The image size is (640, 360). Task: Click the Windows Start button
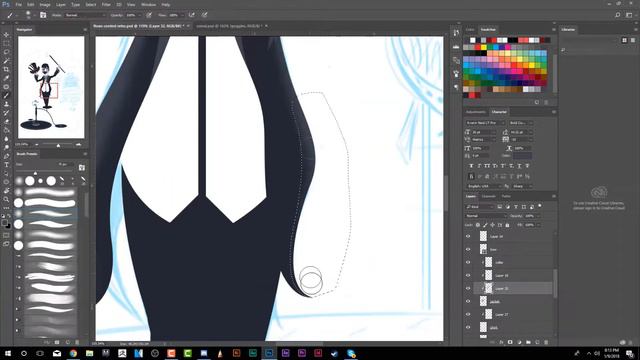click(8, 353)
